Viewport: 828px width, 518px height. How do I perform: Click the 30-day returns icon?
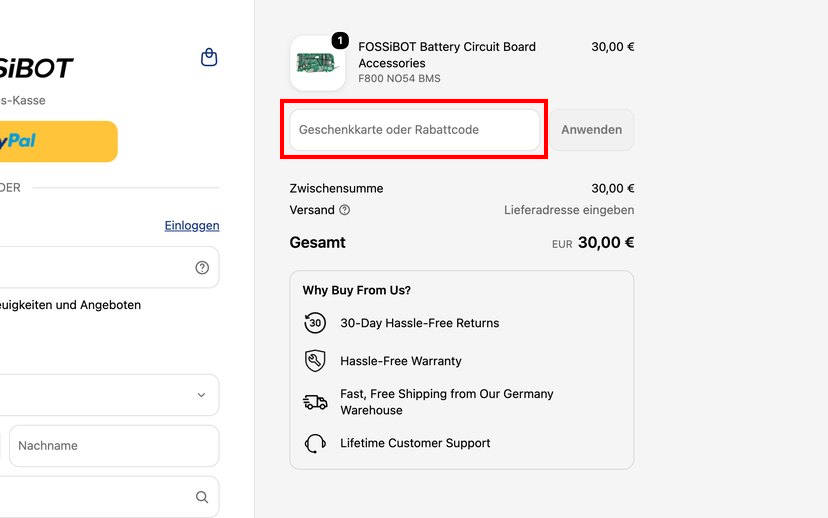[x=315, y=323]
